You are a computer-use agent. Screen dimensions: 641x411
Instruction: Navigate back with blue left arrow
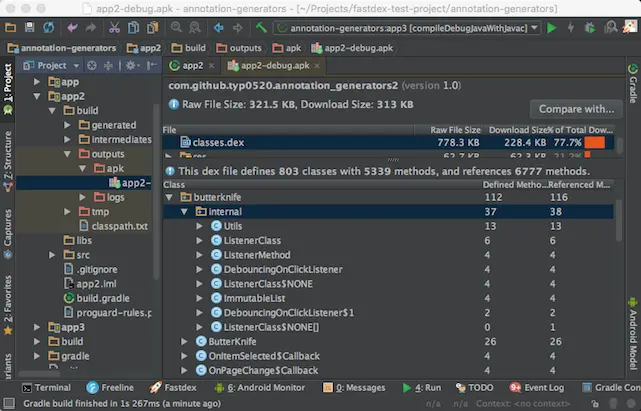(x=219, y=28)
